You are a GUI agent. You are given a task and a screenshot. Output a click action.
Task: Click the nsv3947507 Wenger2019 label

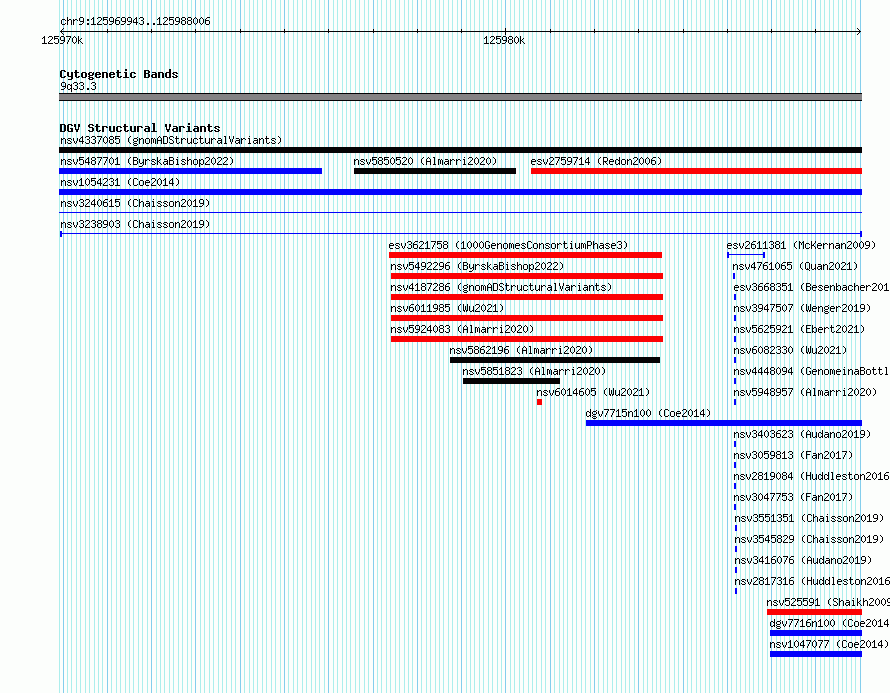tap(802, 308)
